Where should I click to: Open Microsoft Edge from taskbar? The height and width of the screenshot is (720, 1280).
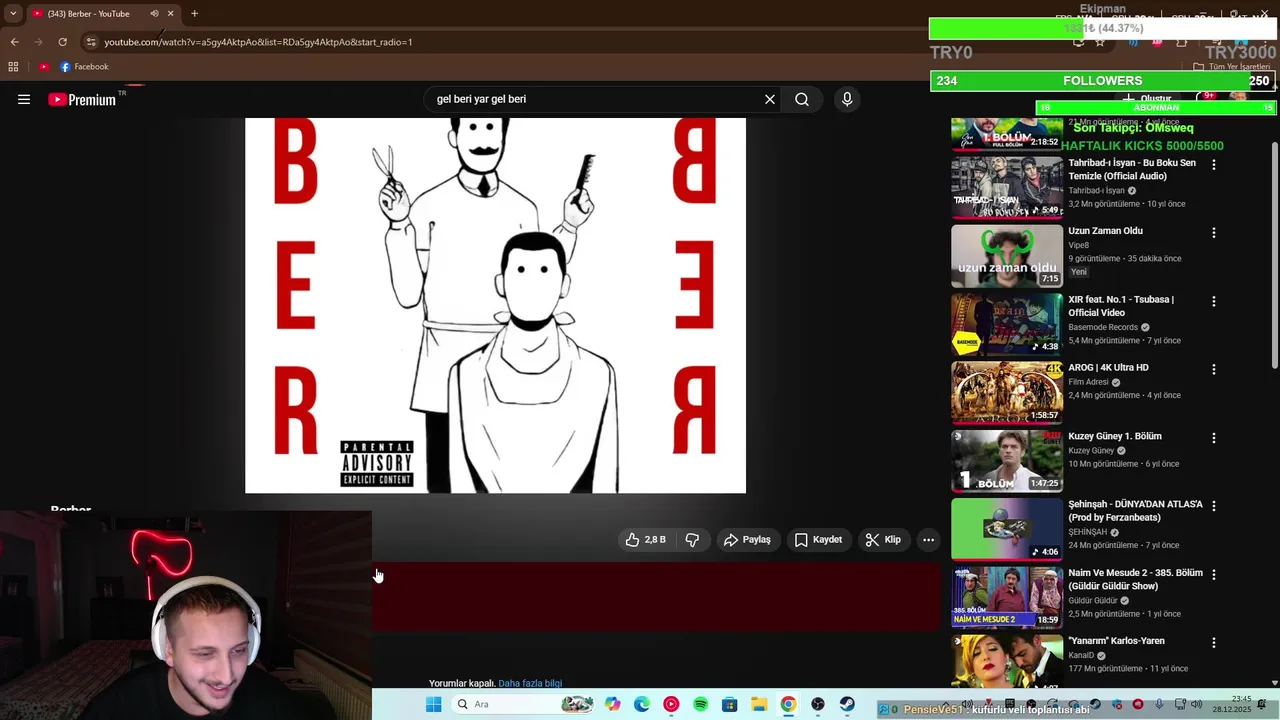tap(641, 704)
